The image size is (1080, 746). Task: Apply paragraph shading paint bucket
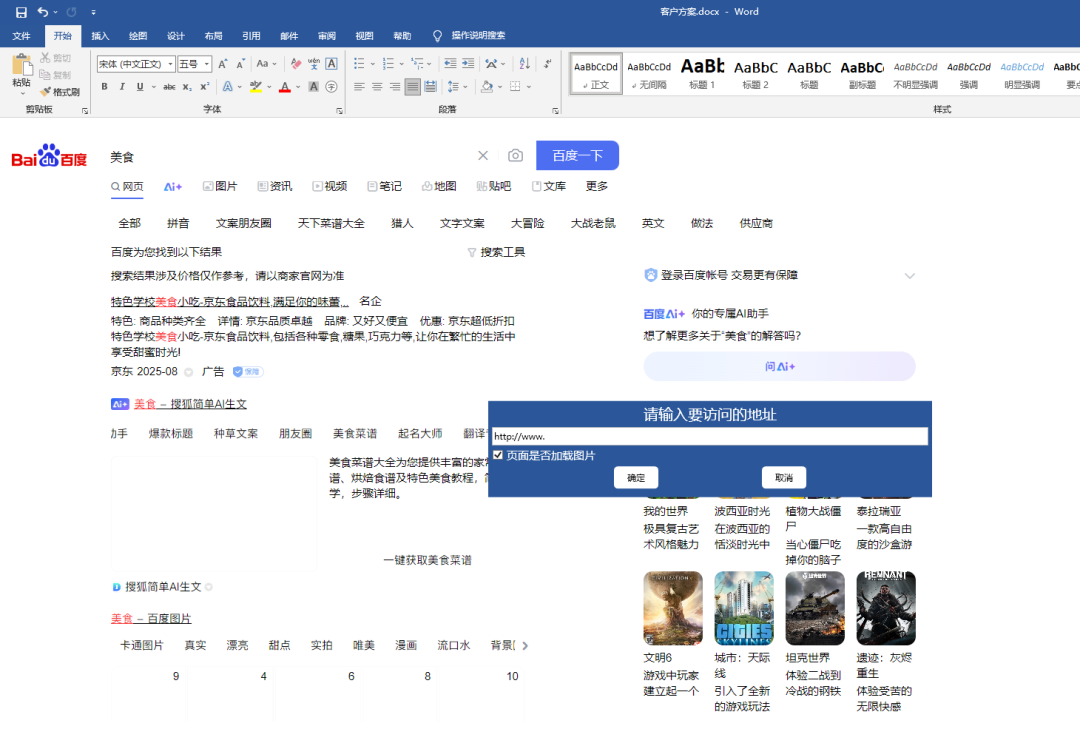[487, 87]
